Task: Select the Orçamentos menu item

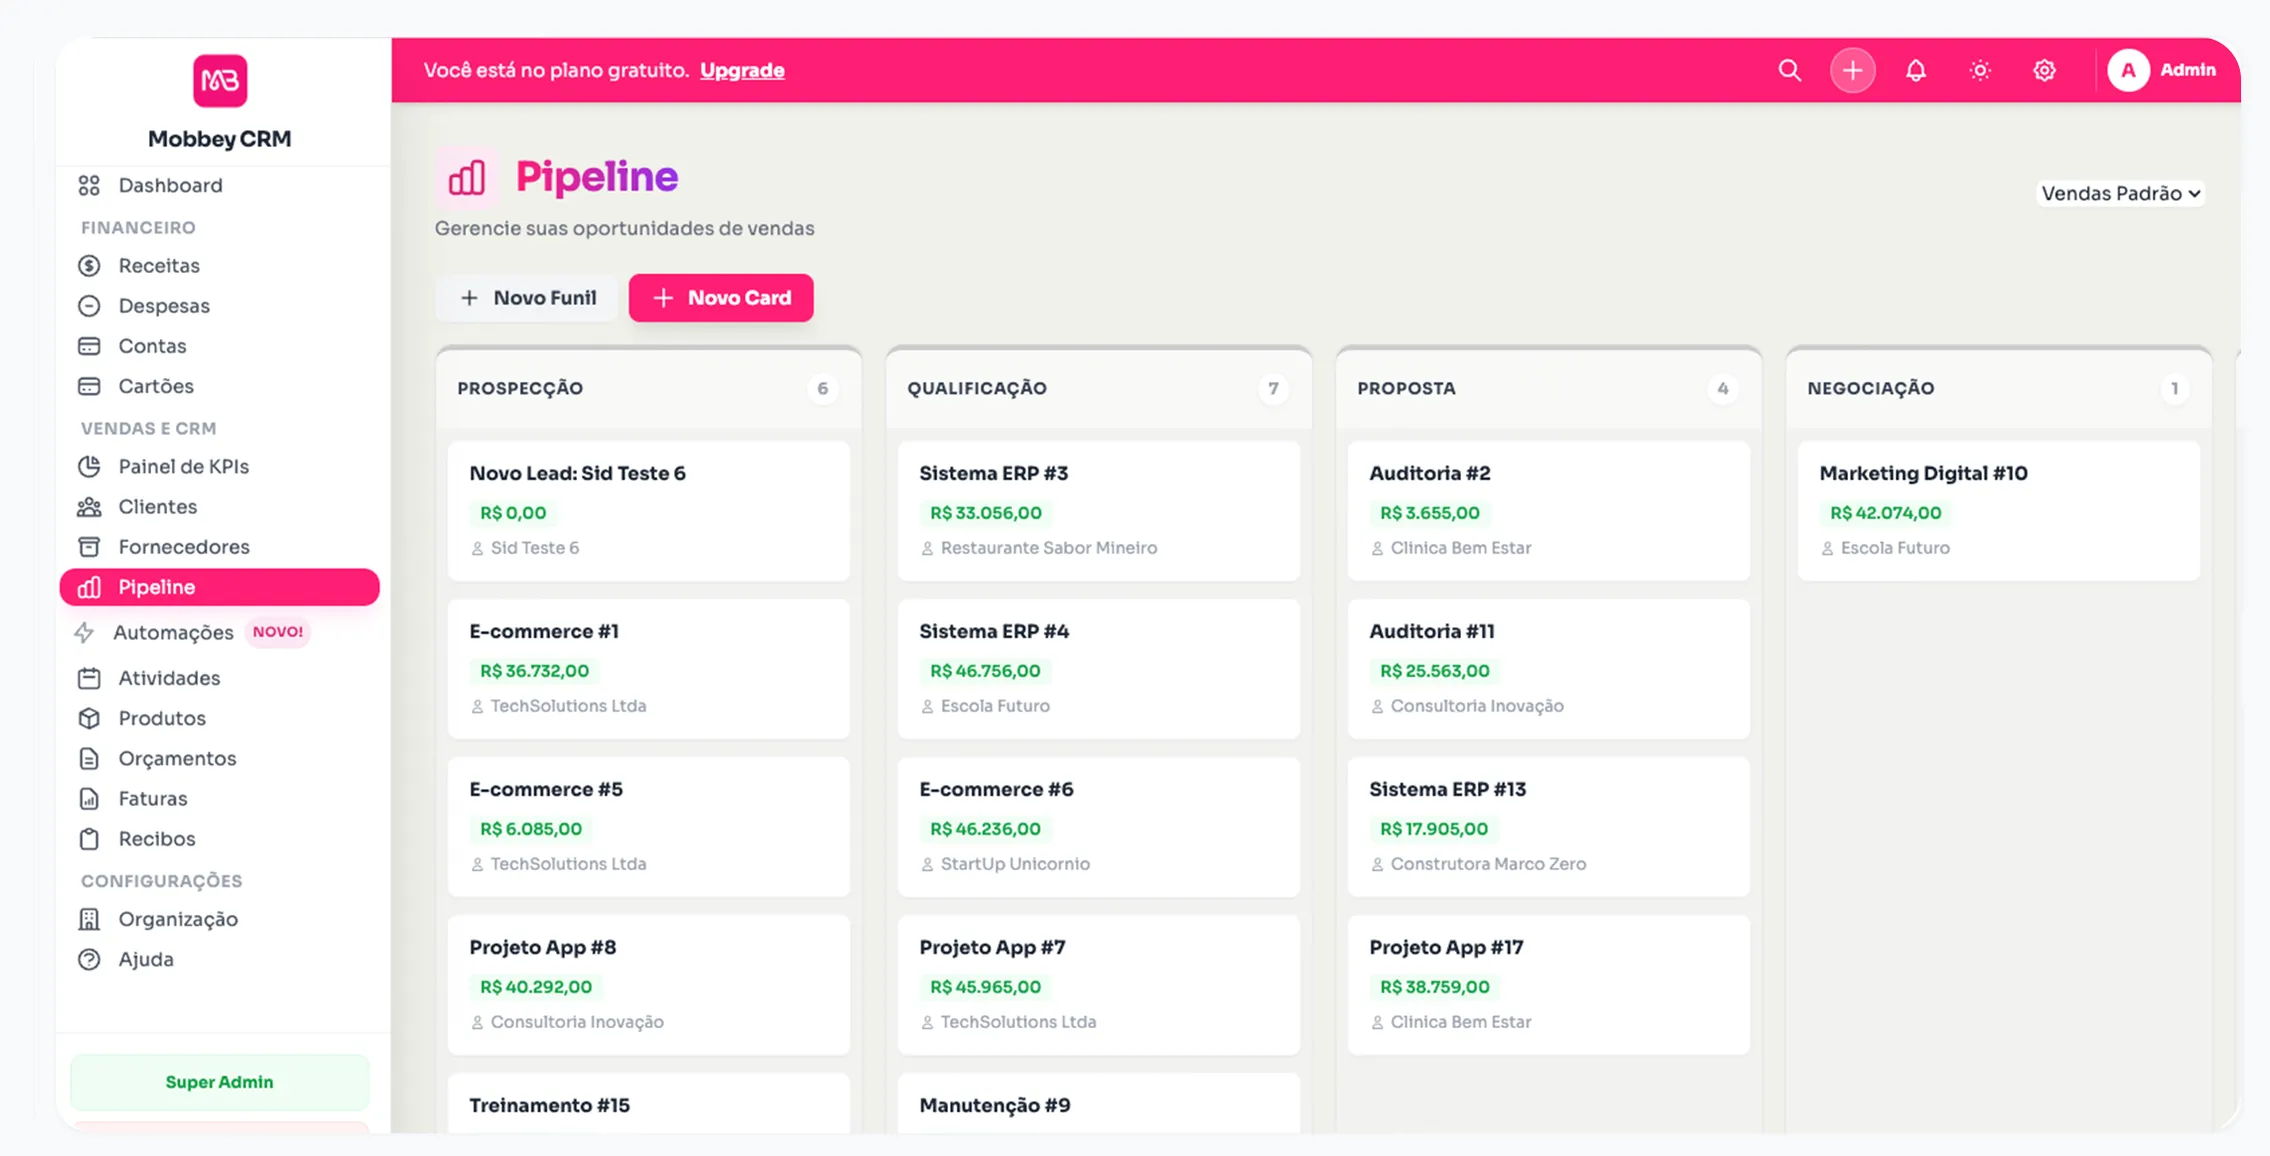Action: pyautogui.click(x=176, y=758)
